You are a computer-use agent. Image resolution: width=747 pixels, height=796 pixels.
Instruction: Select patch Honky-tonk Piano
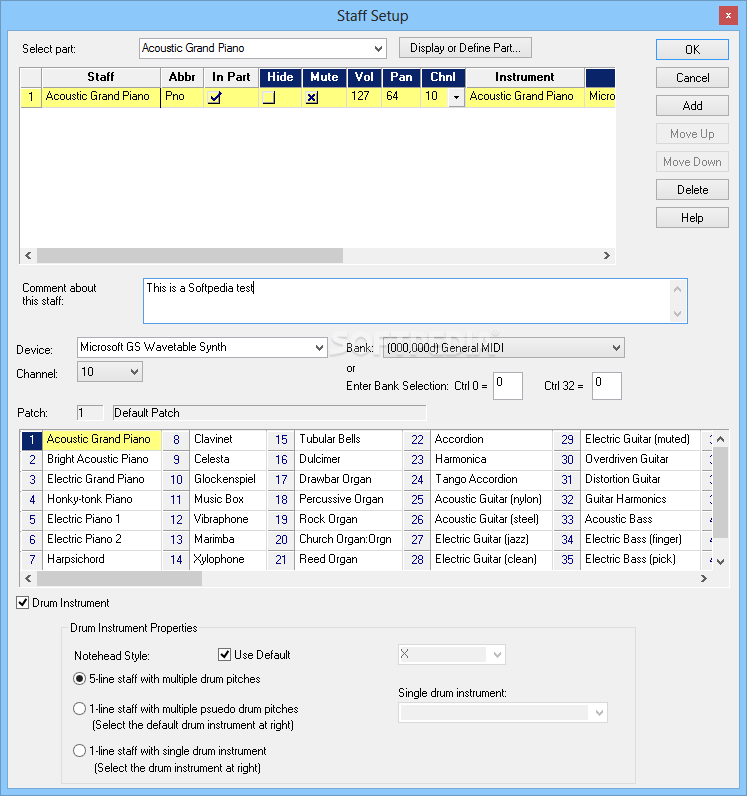pyautogui.click(x=102, y=499)
